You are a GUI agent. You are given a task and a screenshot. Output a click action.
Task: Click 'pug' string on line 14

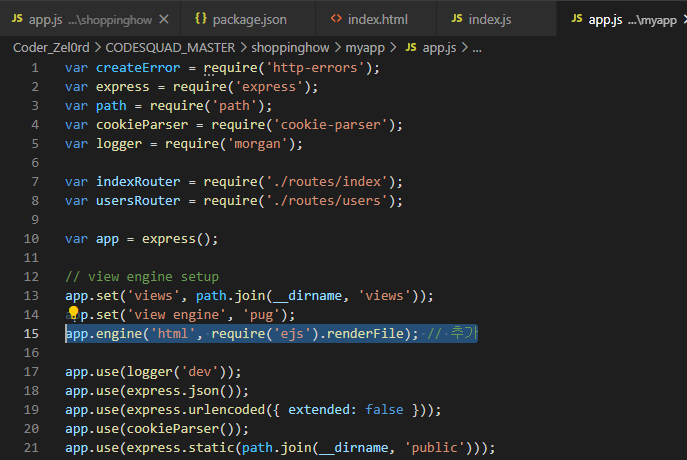(x=261, y=315)
